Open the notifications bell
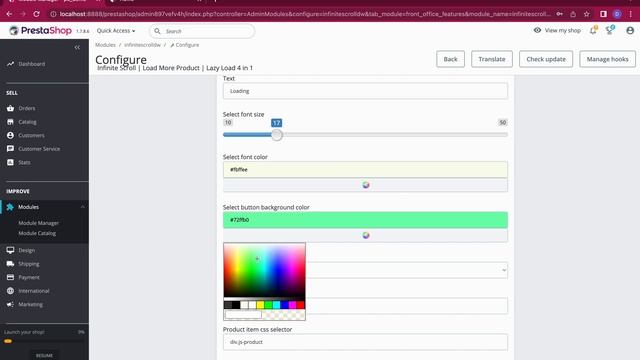Image resolution: width=640 pixels, height=360 pixels. [x=593, y=30]
